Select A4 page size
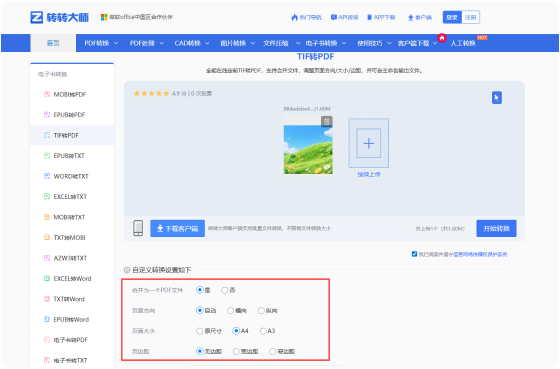560x369 pixels. click(236, 331)
